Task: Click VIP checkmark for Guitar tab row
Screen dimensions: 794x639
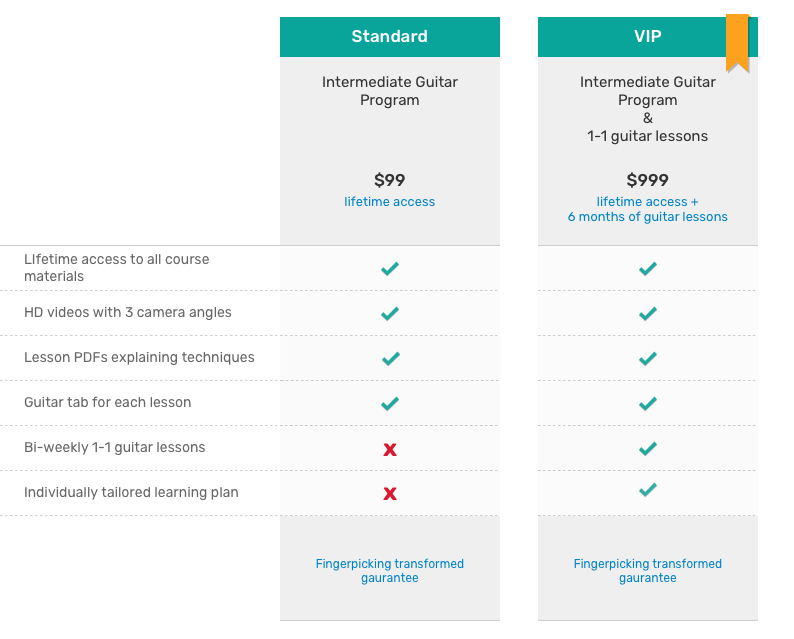Action: click(x=648, y=404)
